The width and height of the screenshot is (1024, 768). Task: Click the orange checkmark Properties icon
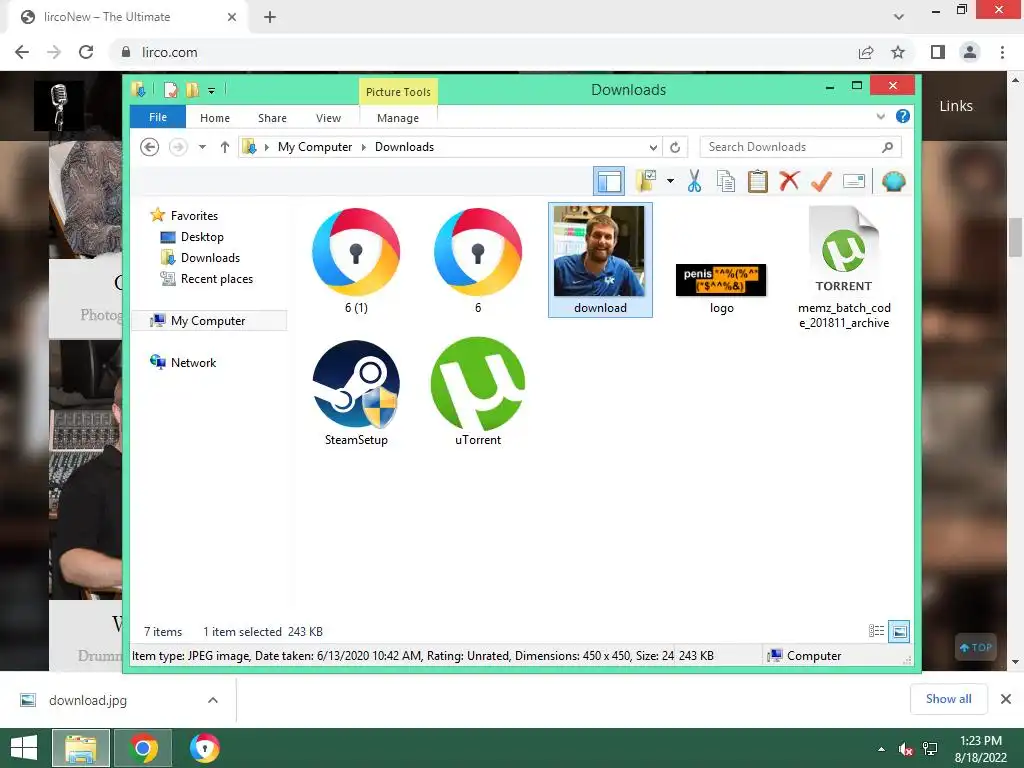coord(821,182)
